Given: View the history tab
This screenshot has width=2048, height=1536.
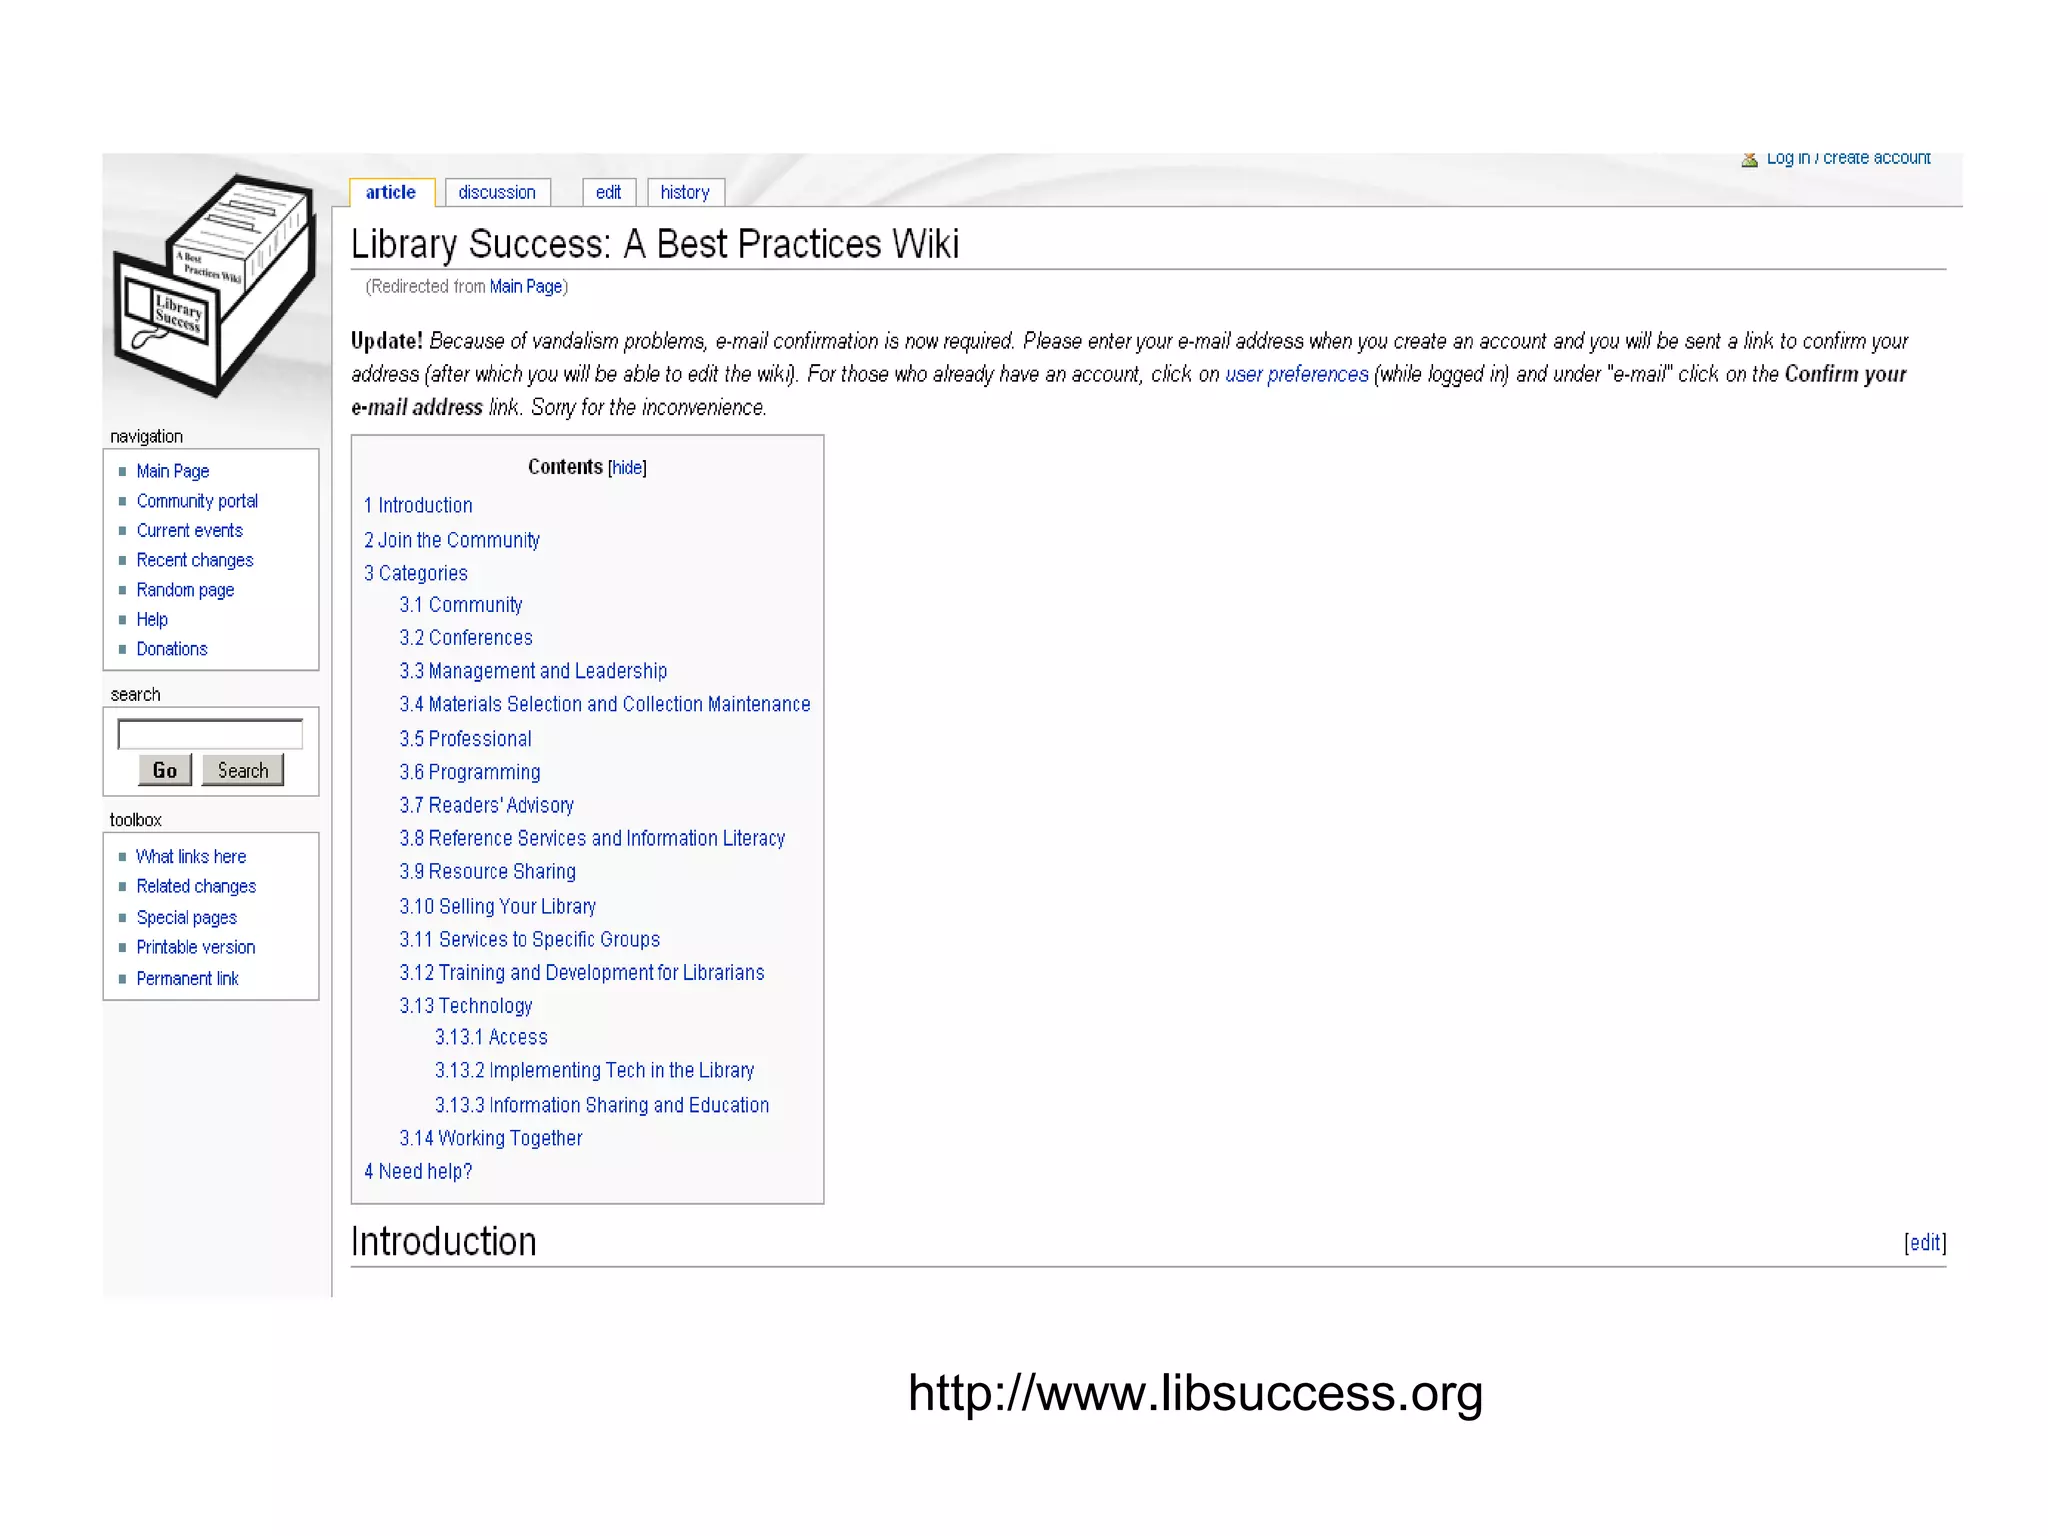Looking at the screenshot, I should [x=685, y=192].
